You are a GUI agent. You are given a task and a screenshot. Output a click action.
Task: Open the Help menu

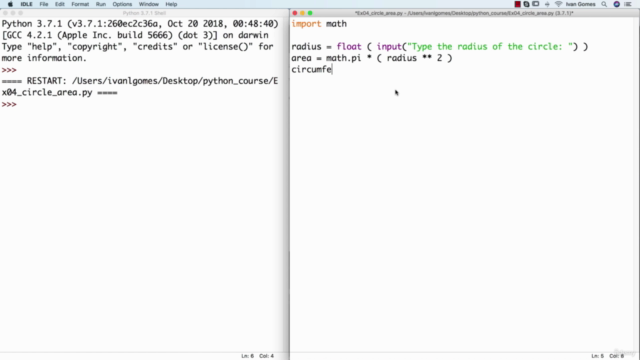point(171,4)
